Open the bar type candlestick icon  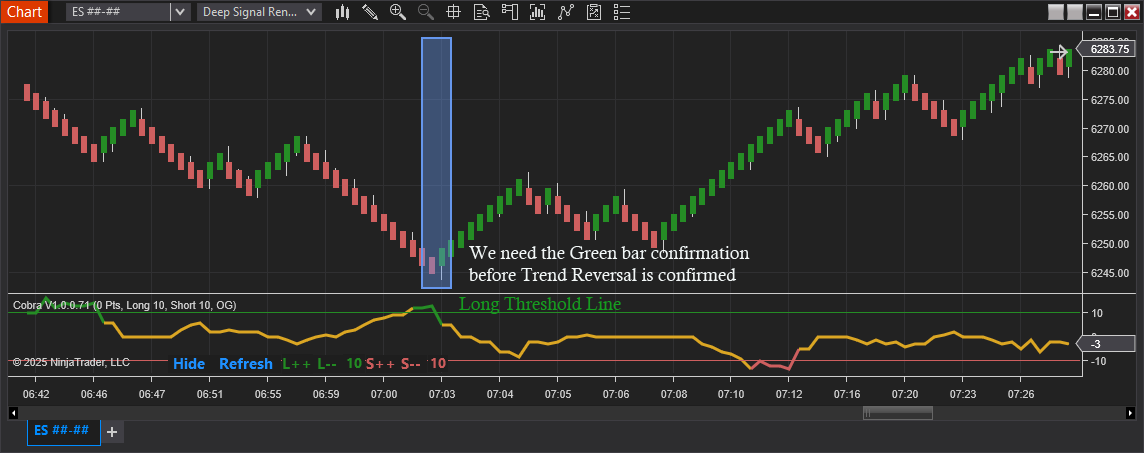(343, 12)
